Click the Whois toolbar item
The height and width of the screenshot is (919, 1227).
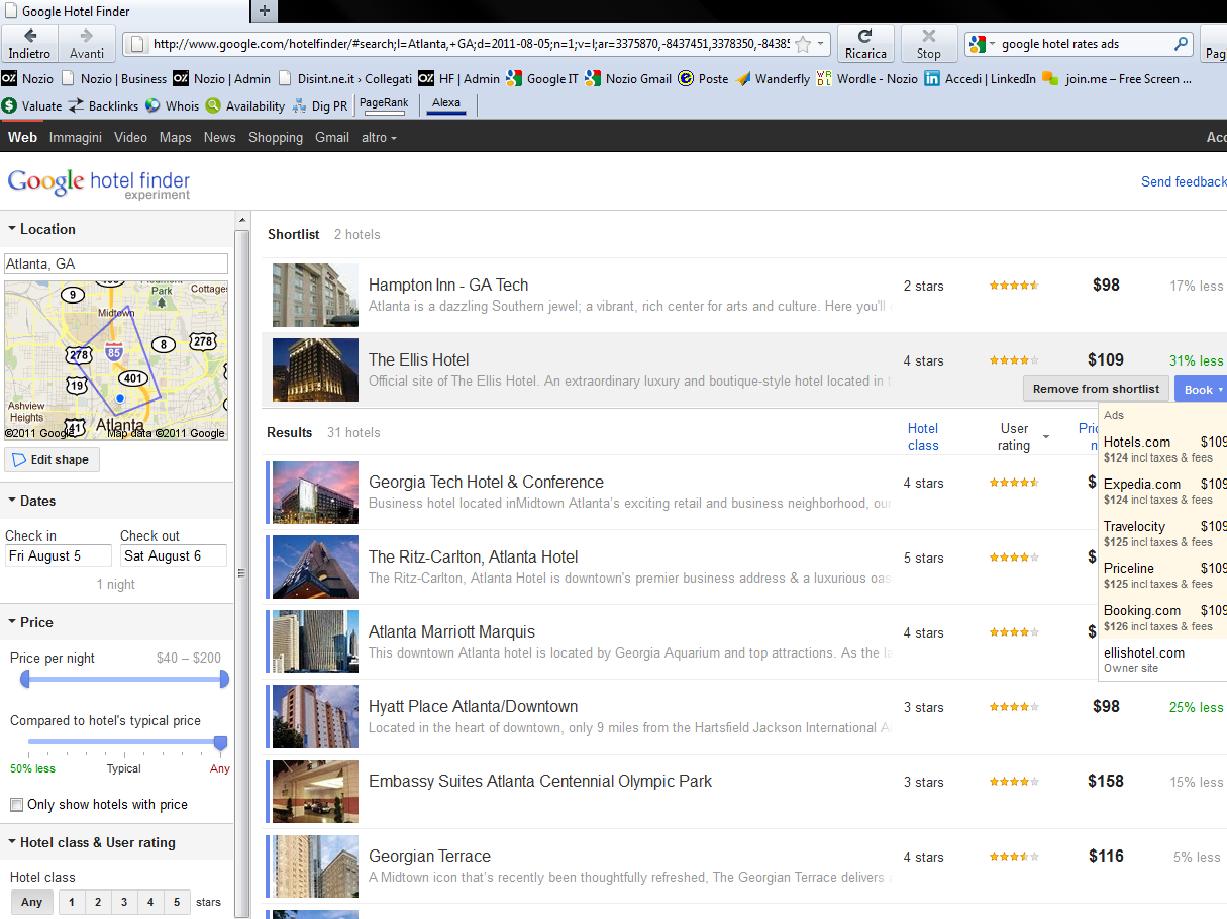[x=172, y=105]
